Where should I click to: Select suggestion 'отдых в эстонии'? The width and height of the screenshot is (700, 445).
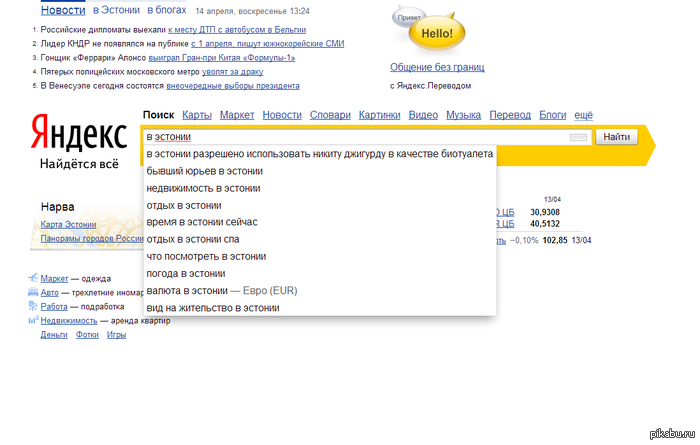320,205
